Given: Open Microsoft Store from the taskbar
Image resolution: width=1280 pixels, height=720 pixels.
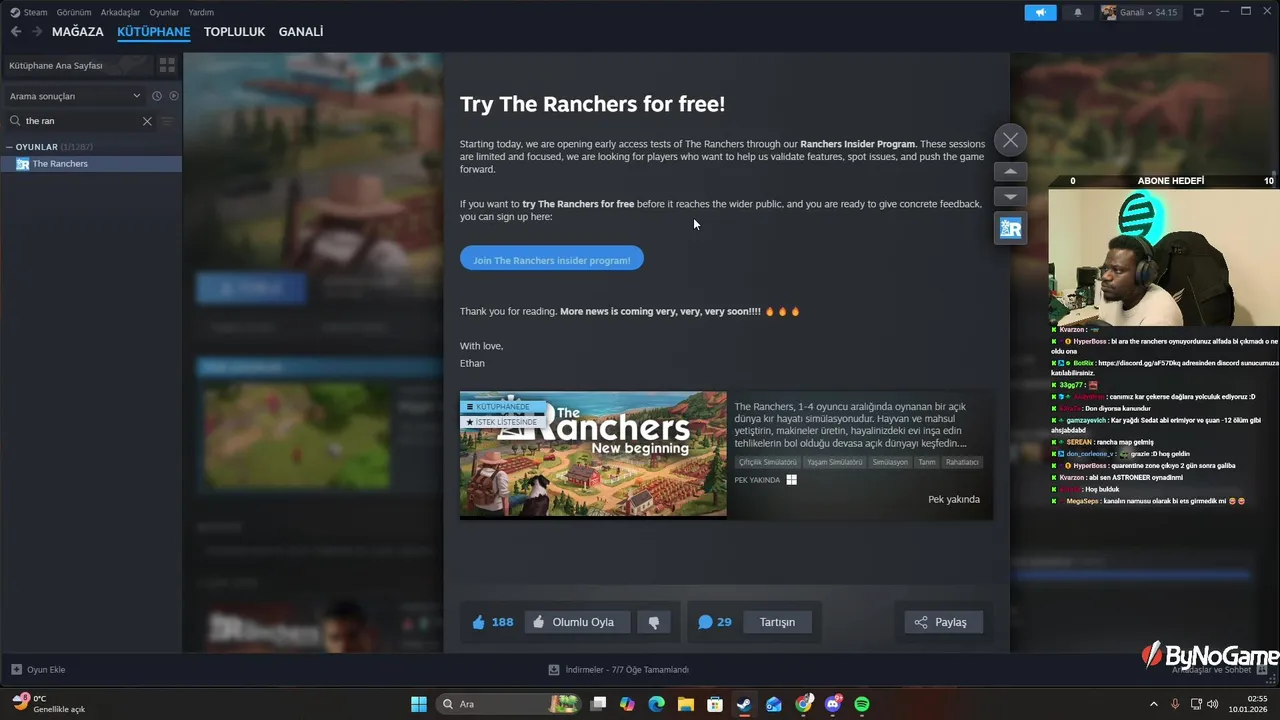Looking at the screenshot, I should pos(715,704).
